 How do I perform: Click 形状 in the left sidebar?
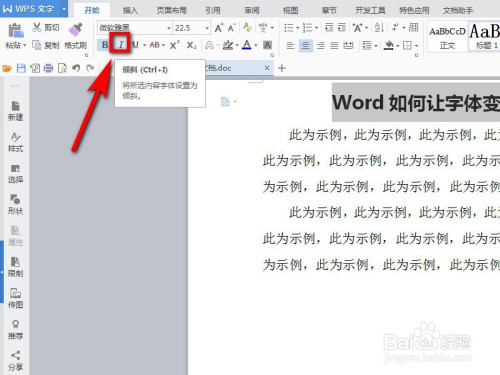[x=15, y=204]
